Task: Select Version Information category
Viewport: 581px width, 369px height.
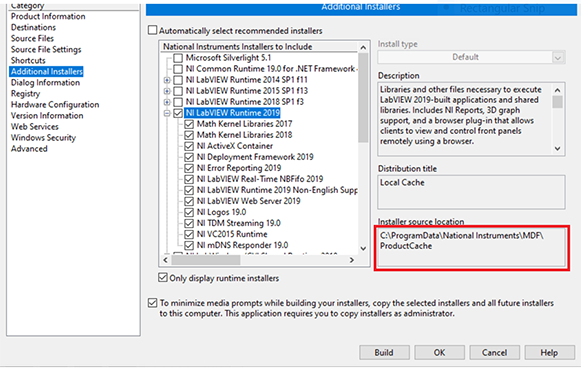Action: (47, 116)
